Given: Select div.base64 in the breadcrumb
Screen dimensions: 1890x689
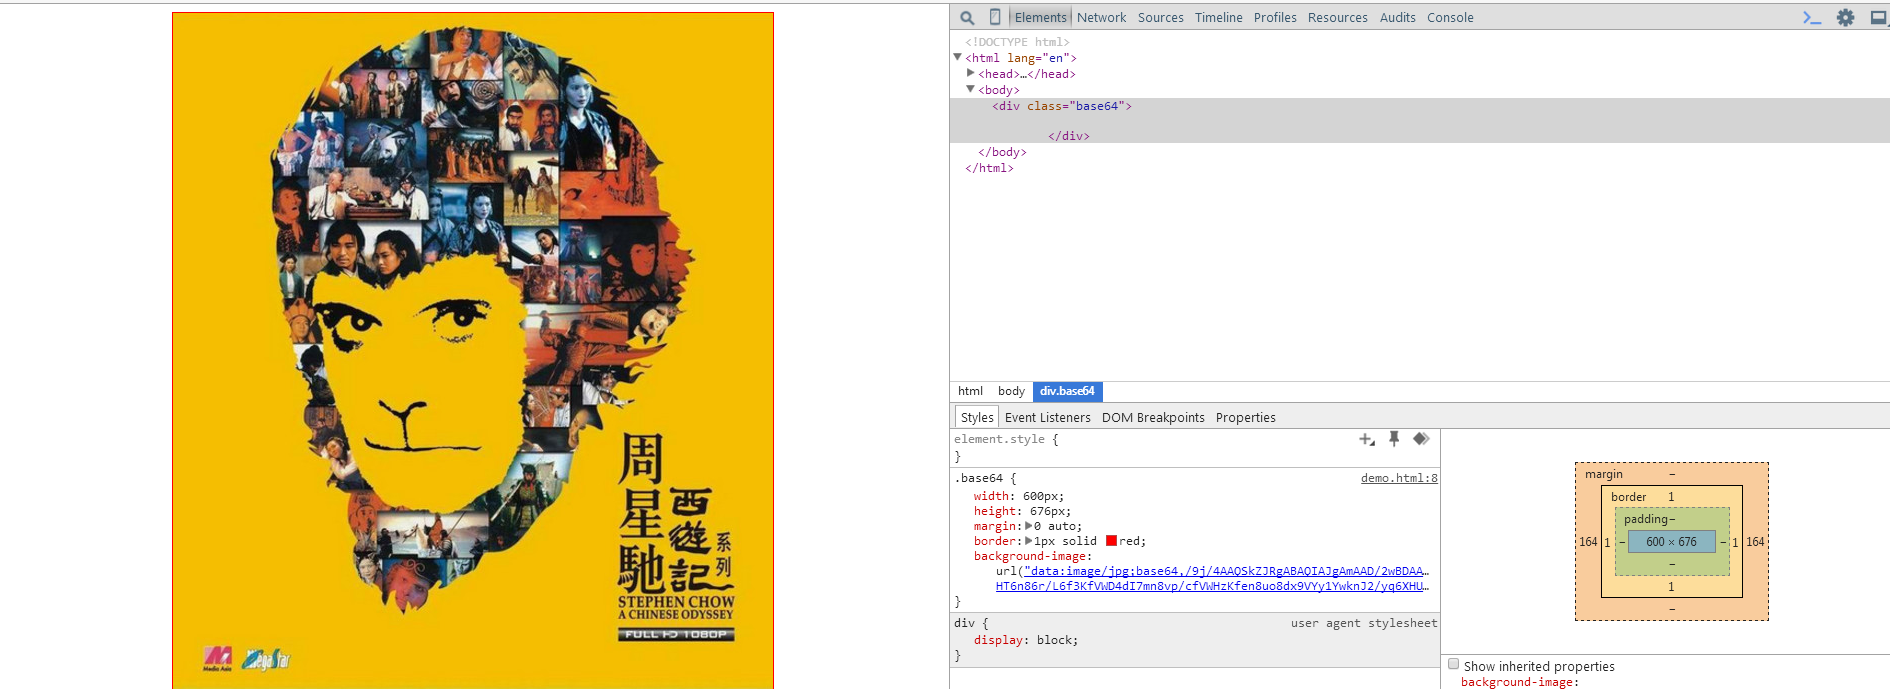Looking at the screenshot, I should coord(1067,391).
